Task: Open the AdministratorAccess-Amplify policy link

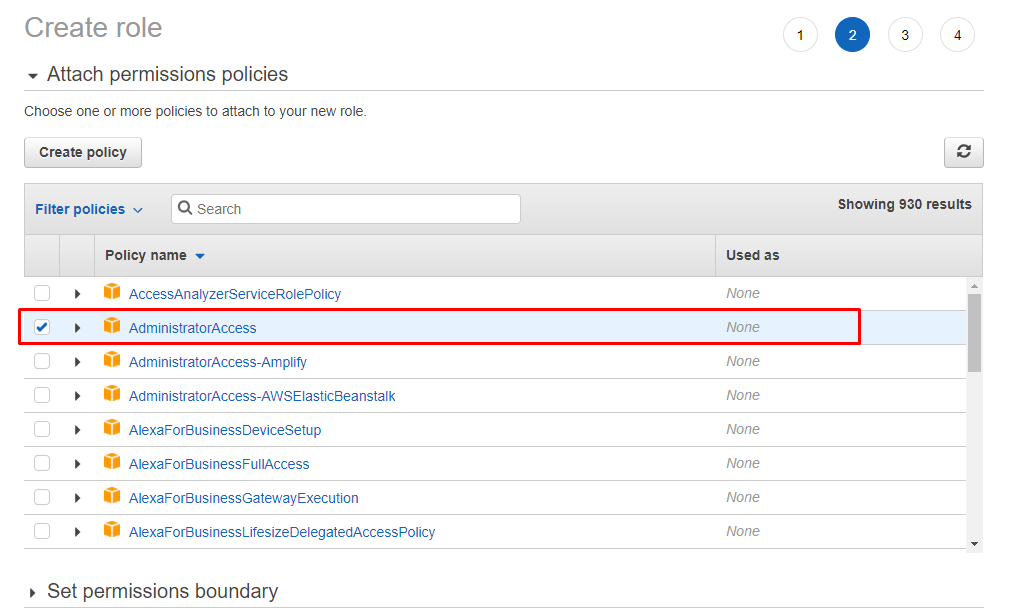Action: (x=217, y=362)
